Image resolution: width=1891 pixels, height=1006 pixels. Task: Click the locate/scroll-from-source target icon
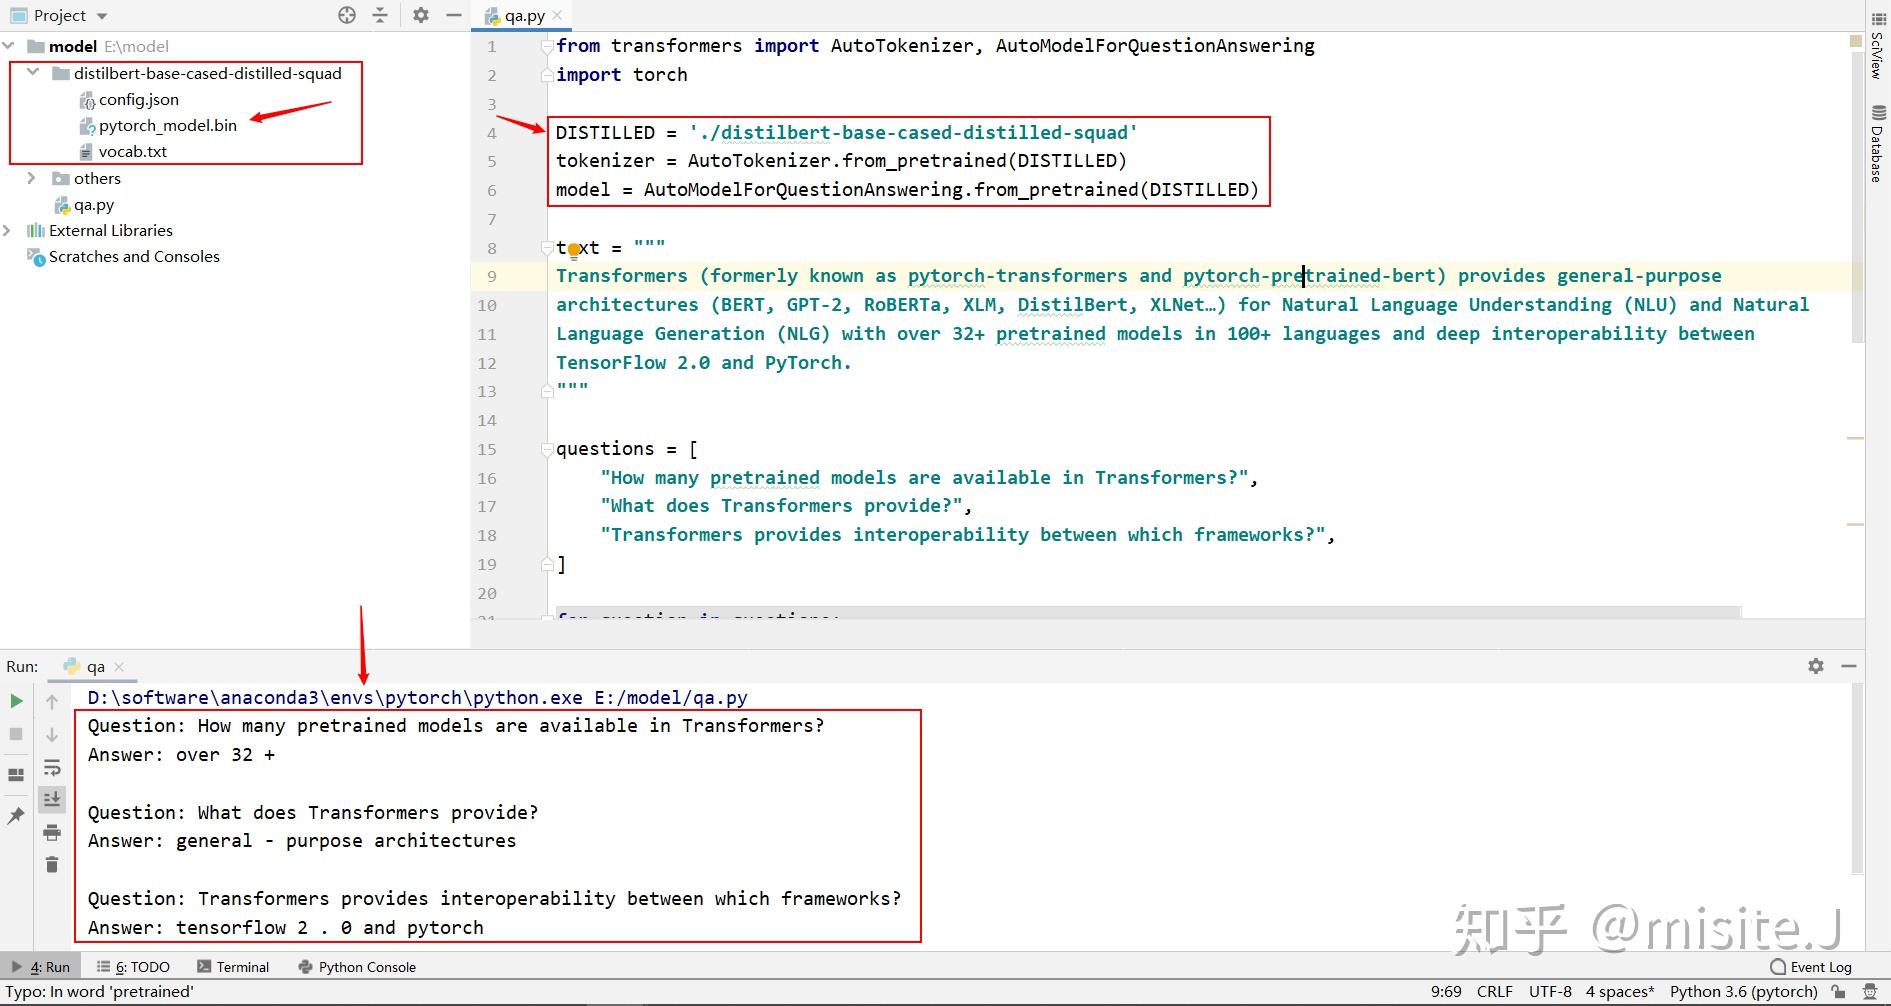pos(347,15)
